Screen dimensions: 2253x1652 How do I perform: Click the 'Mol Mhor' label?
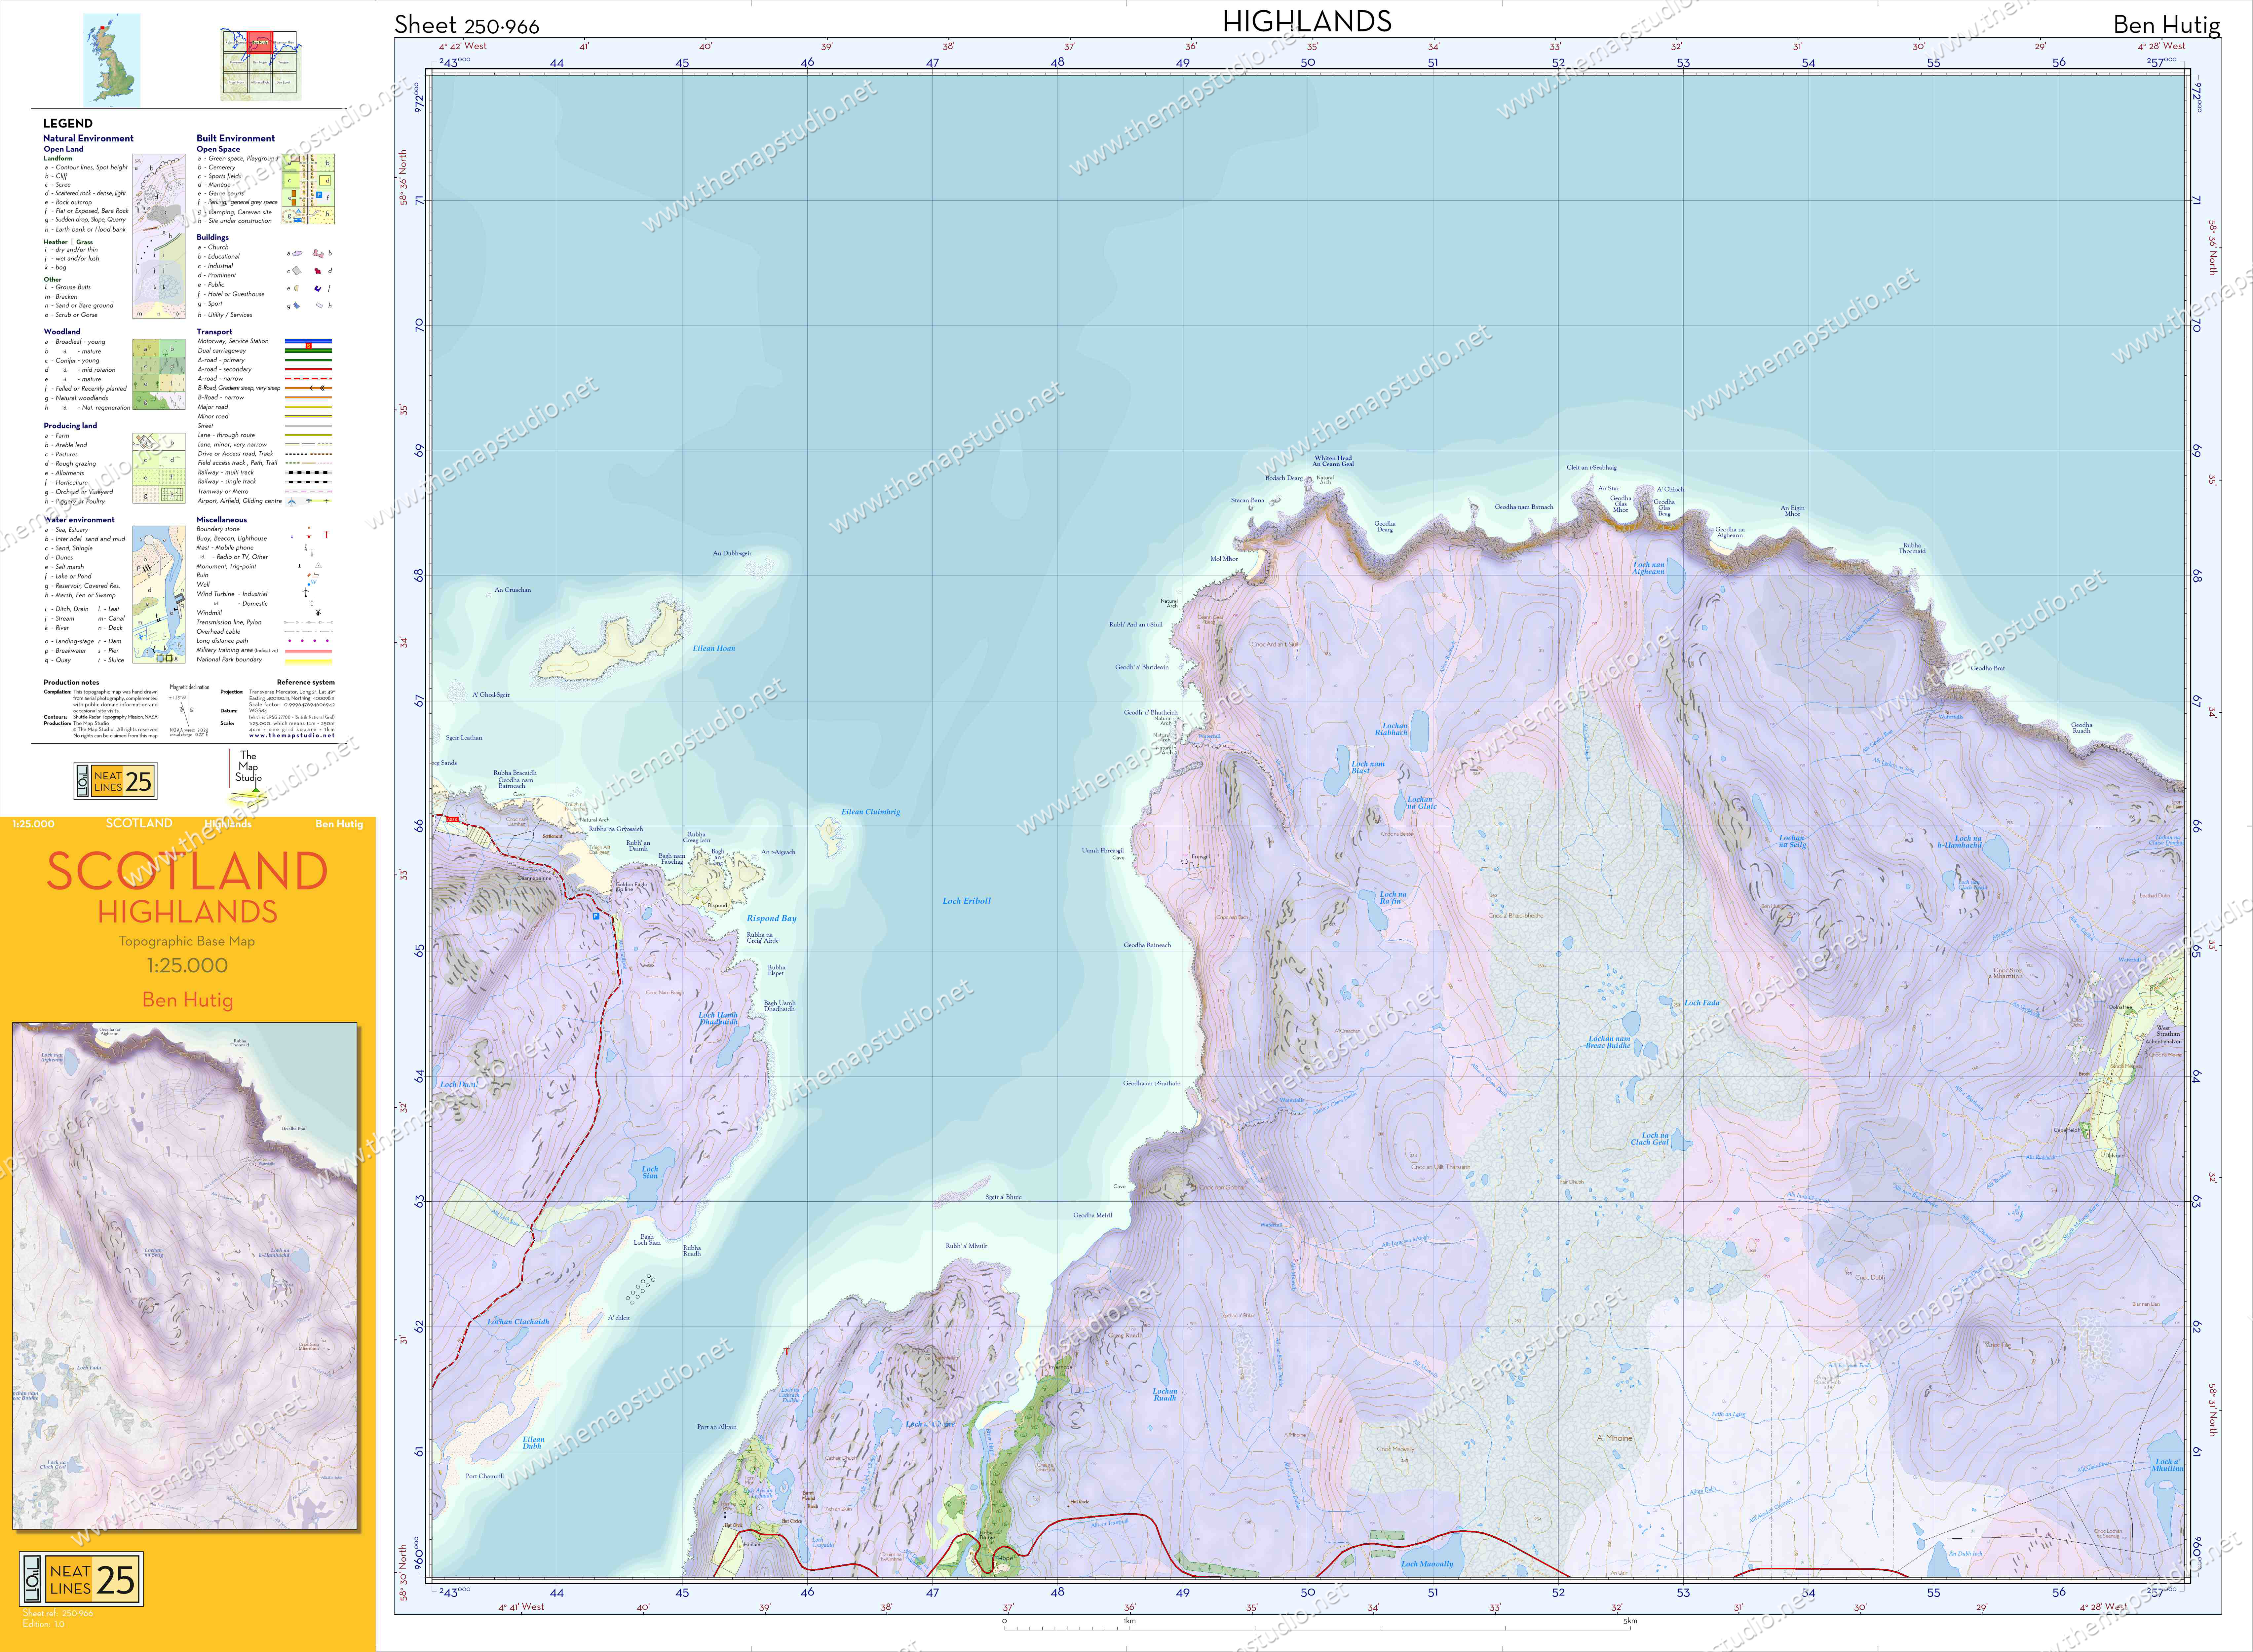[1224, 559]
